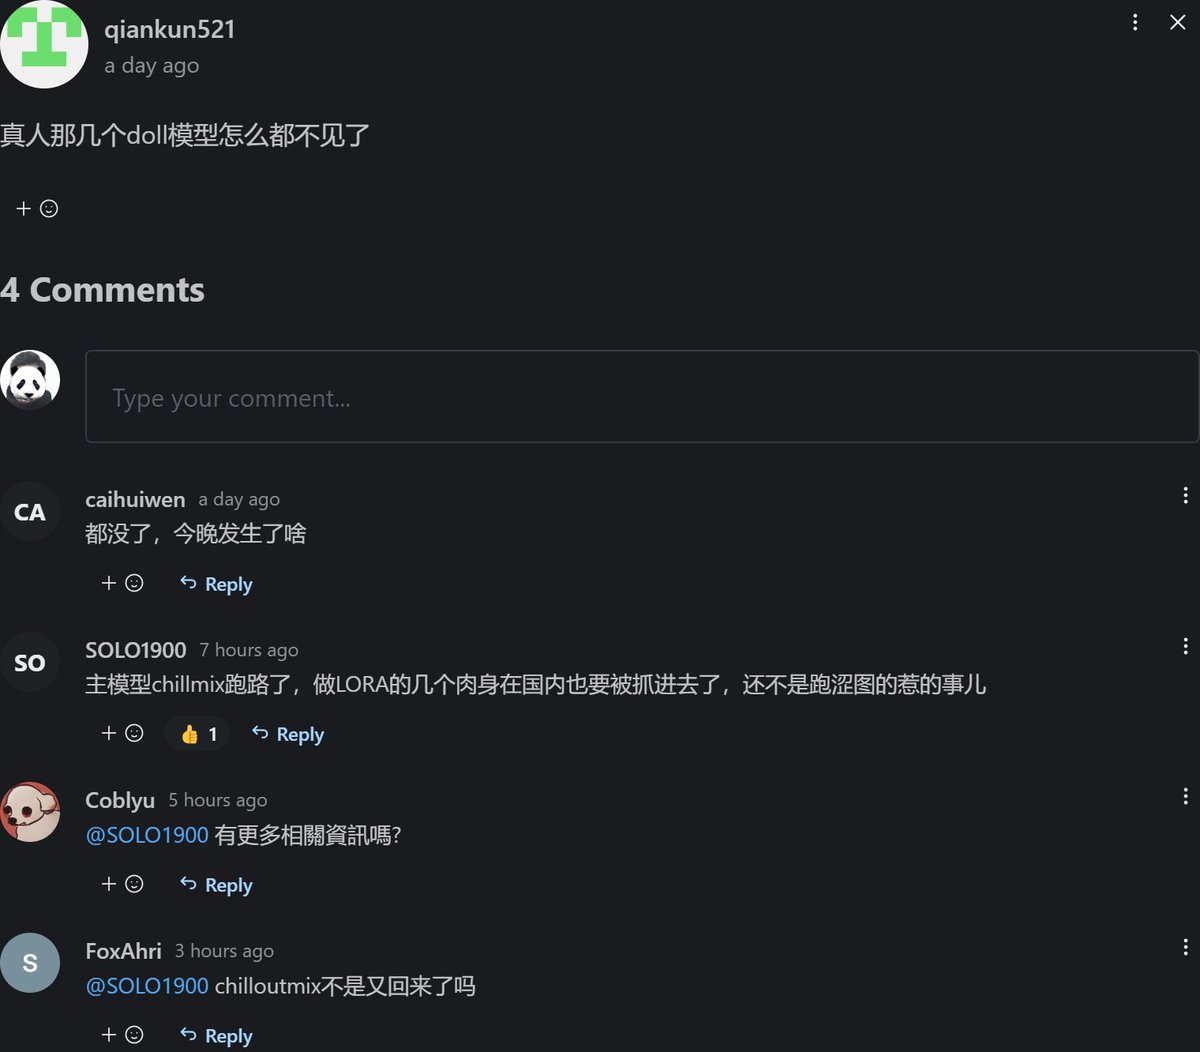This screenshot has height=1052, width=1200.
Task: Add emoji reaction to caihuiwen's comment
Action: point(122,583)
